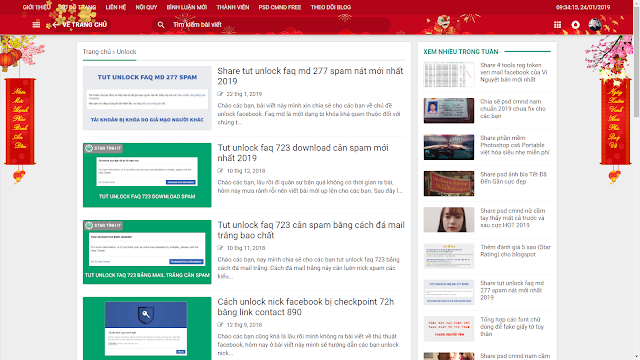
Task: Click edit icon beside 22 thg 1, 2019
Action: tap(220, 94)
